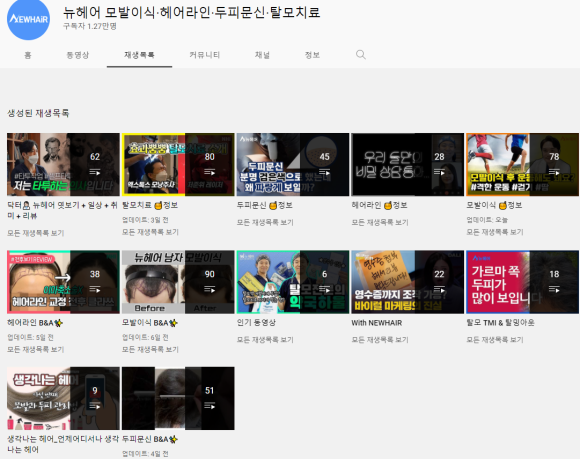Open the 헤어라인 B&A playlist title
Viewport: 580px width, 459px height.
pos(35,323)
